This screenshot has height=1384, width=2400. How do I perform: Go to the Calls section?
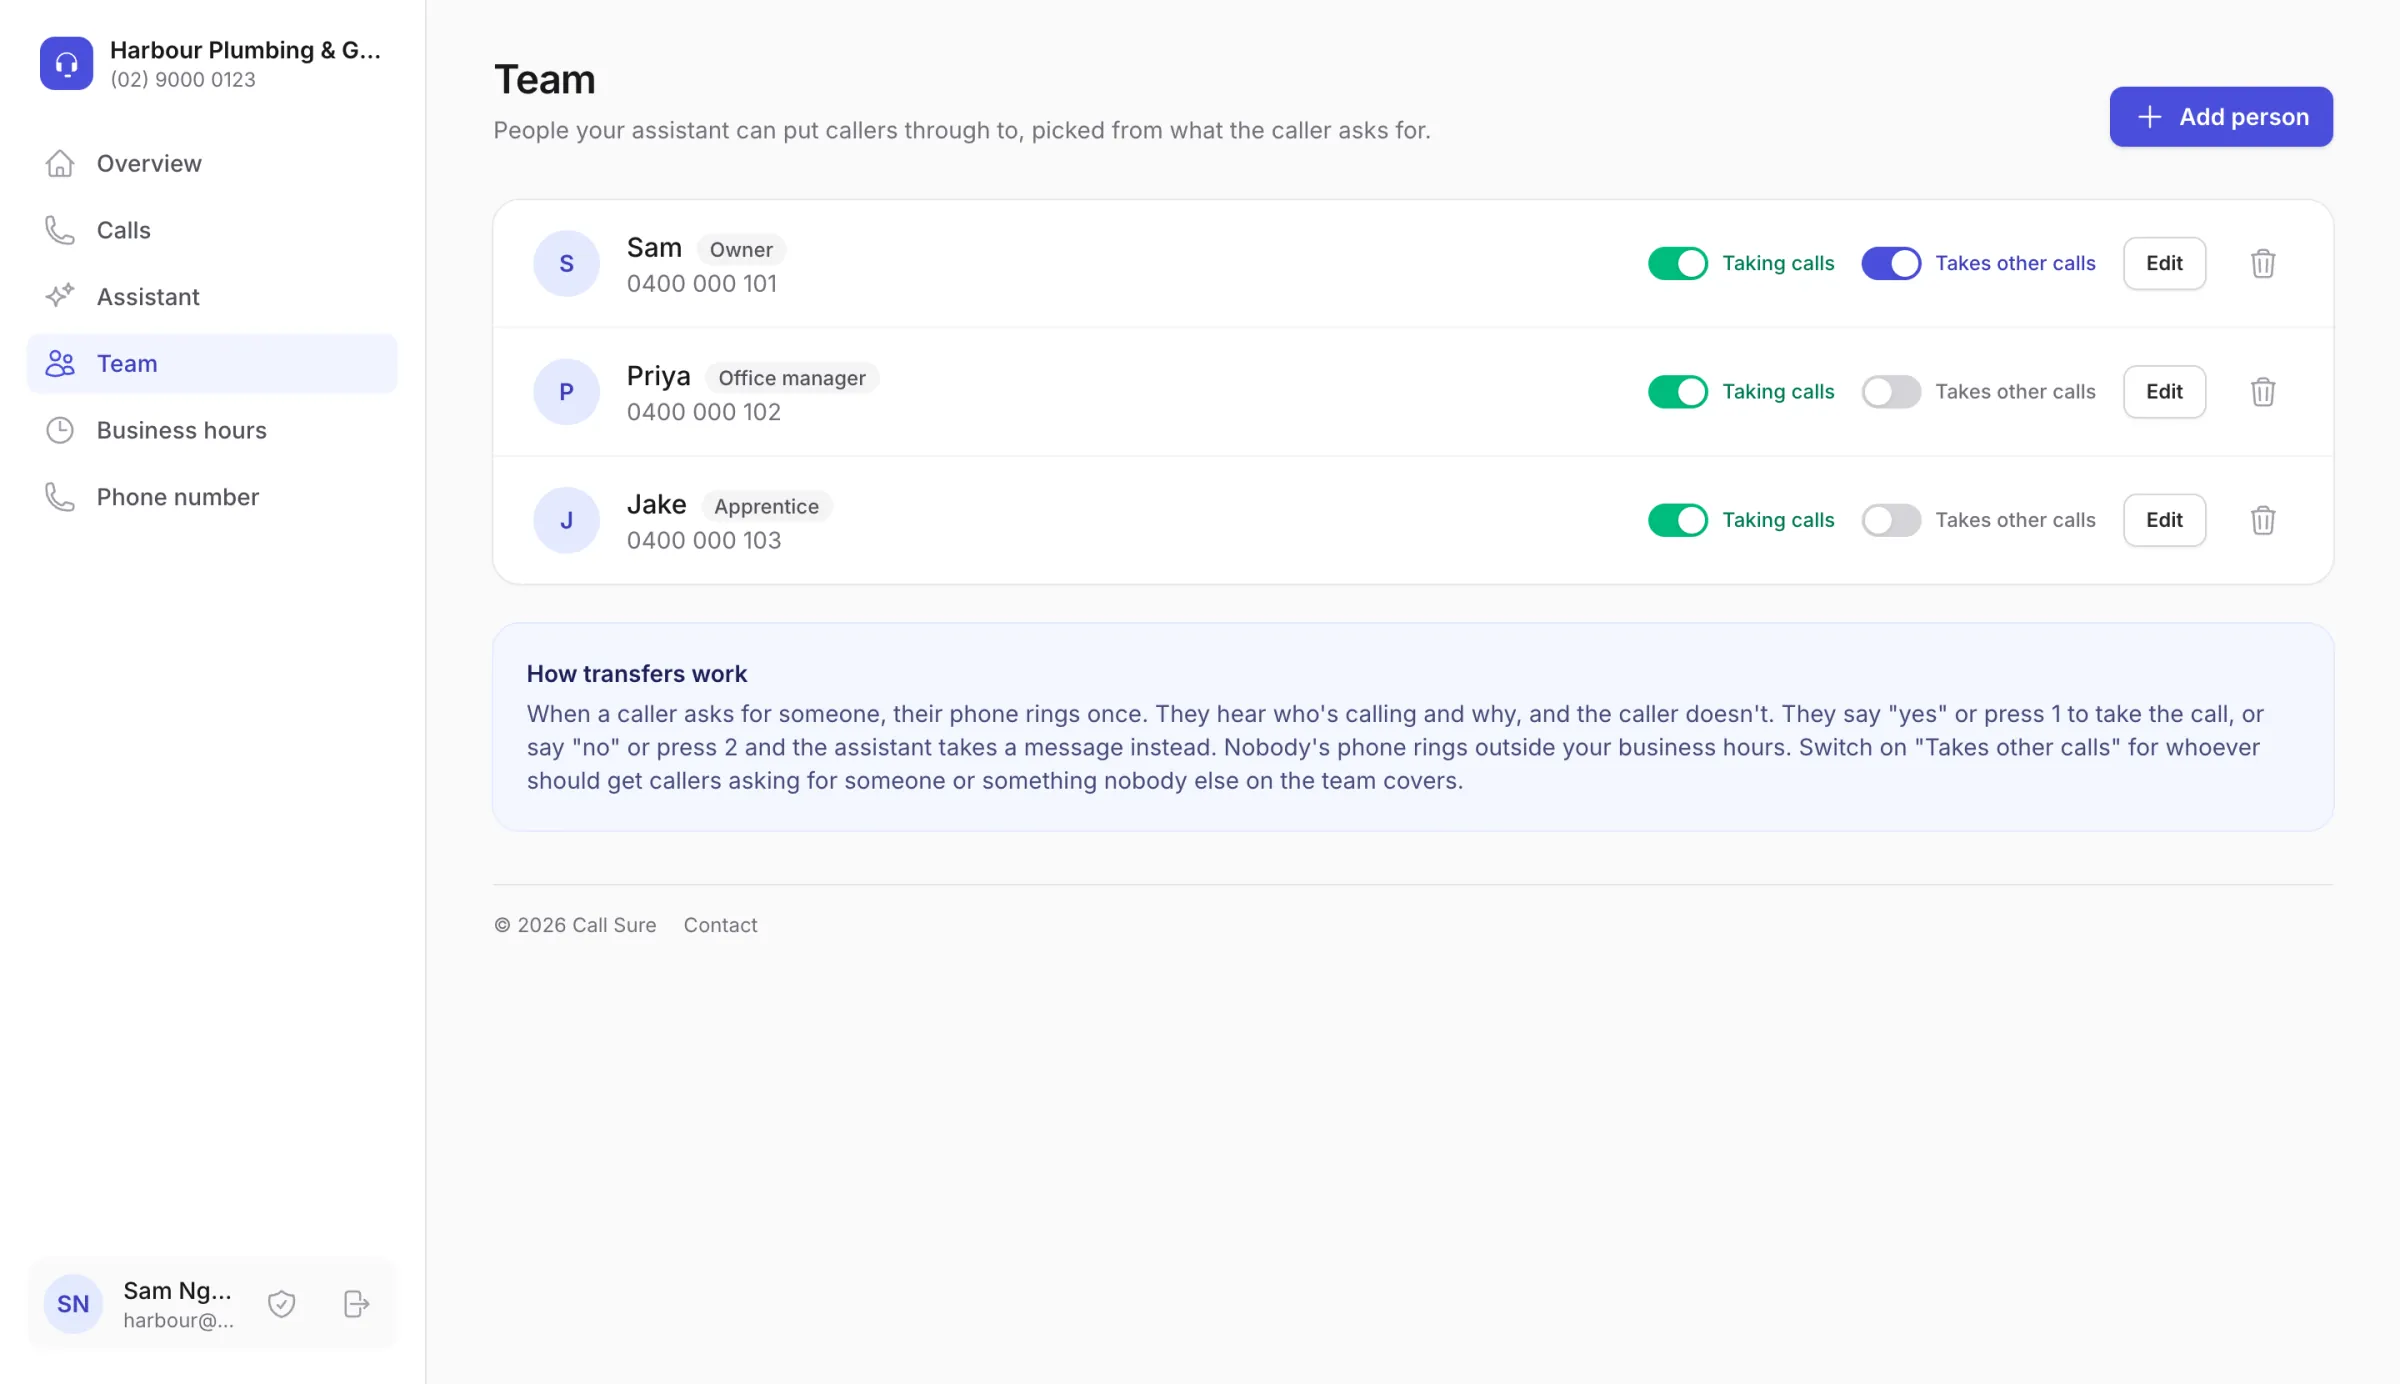(x=212, y=230)
